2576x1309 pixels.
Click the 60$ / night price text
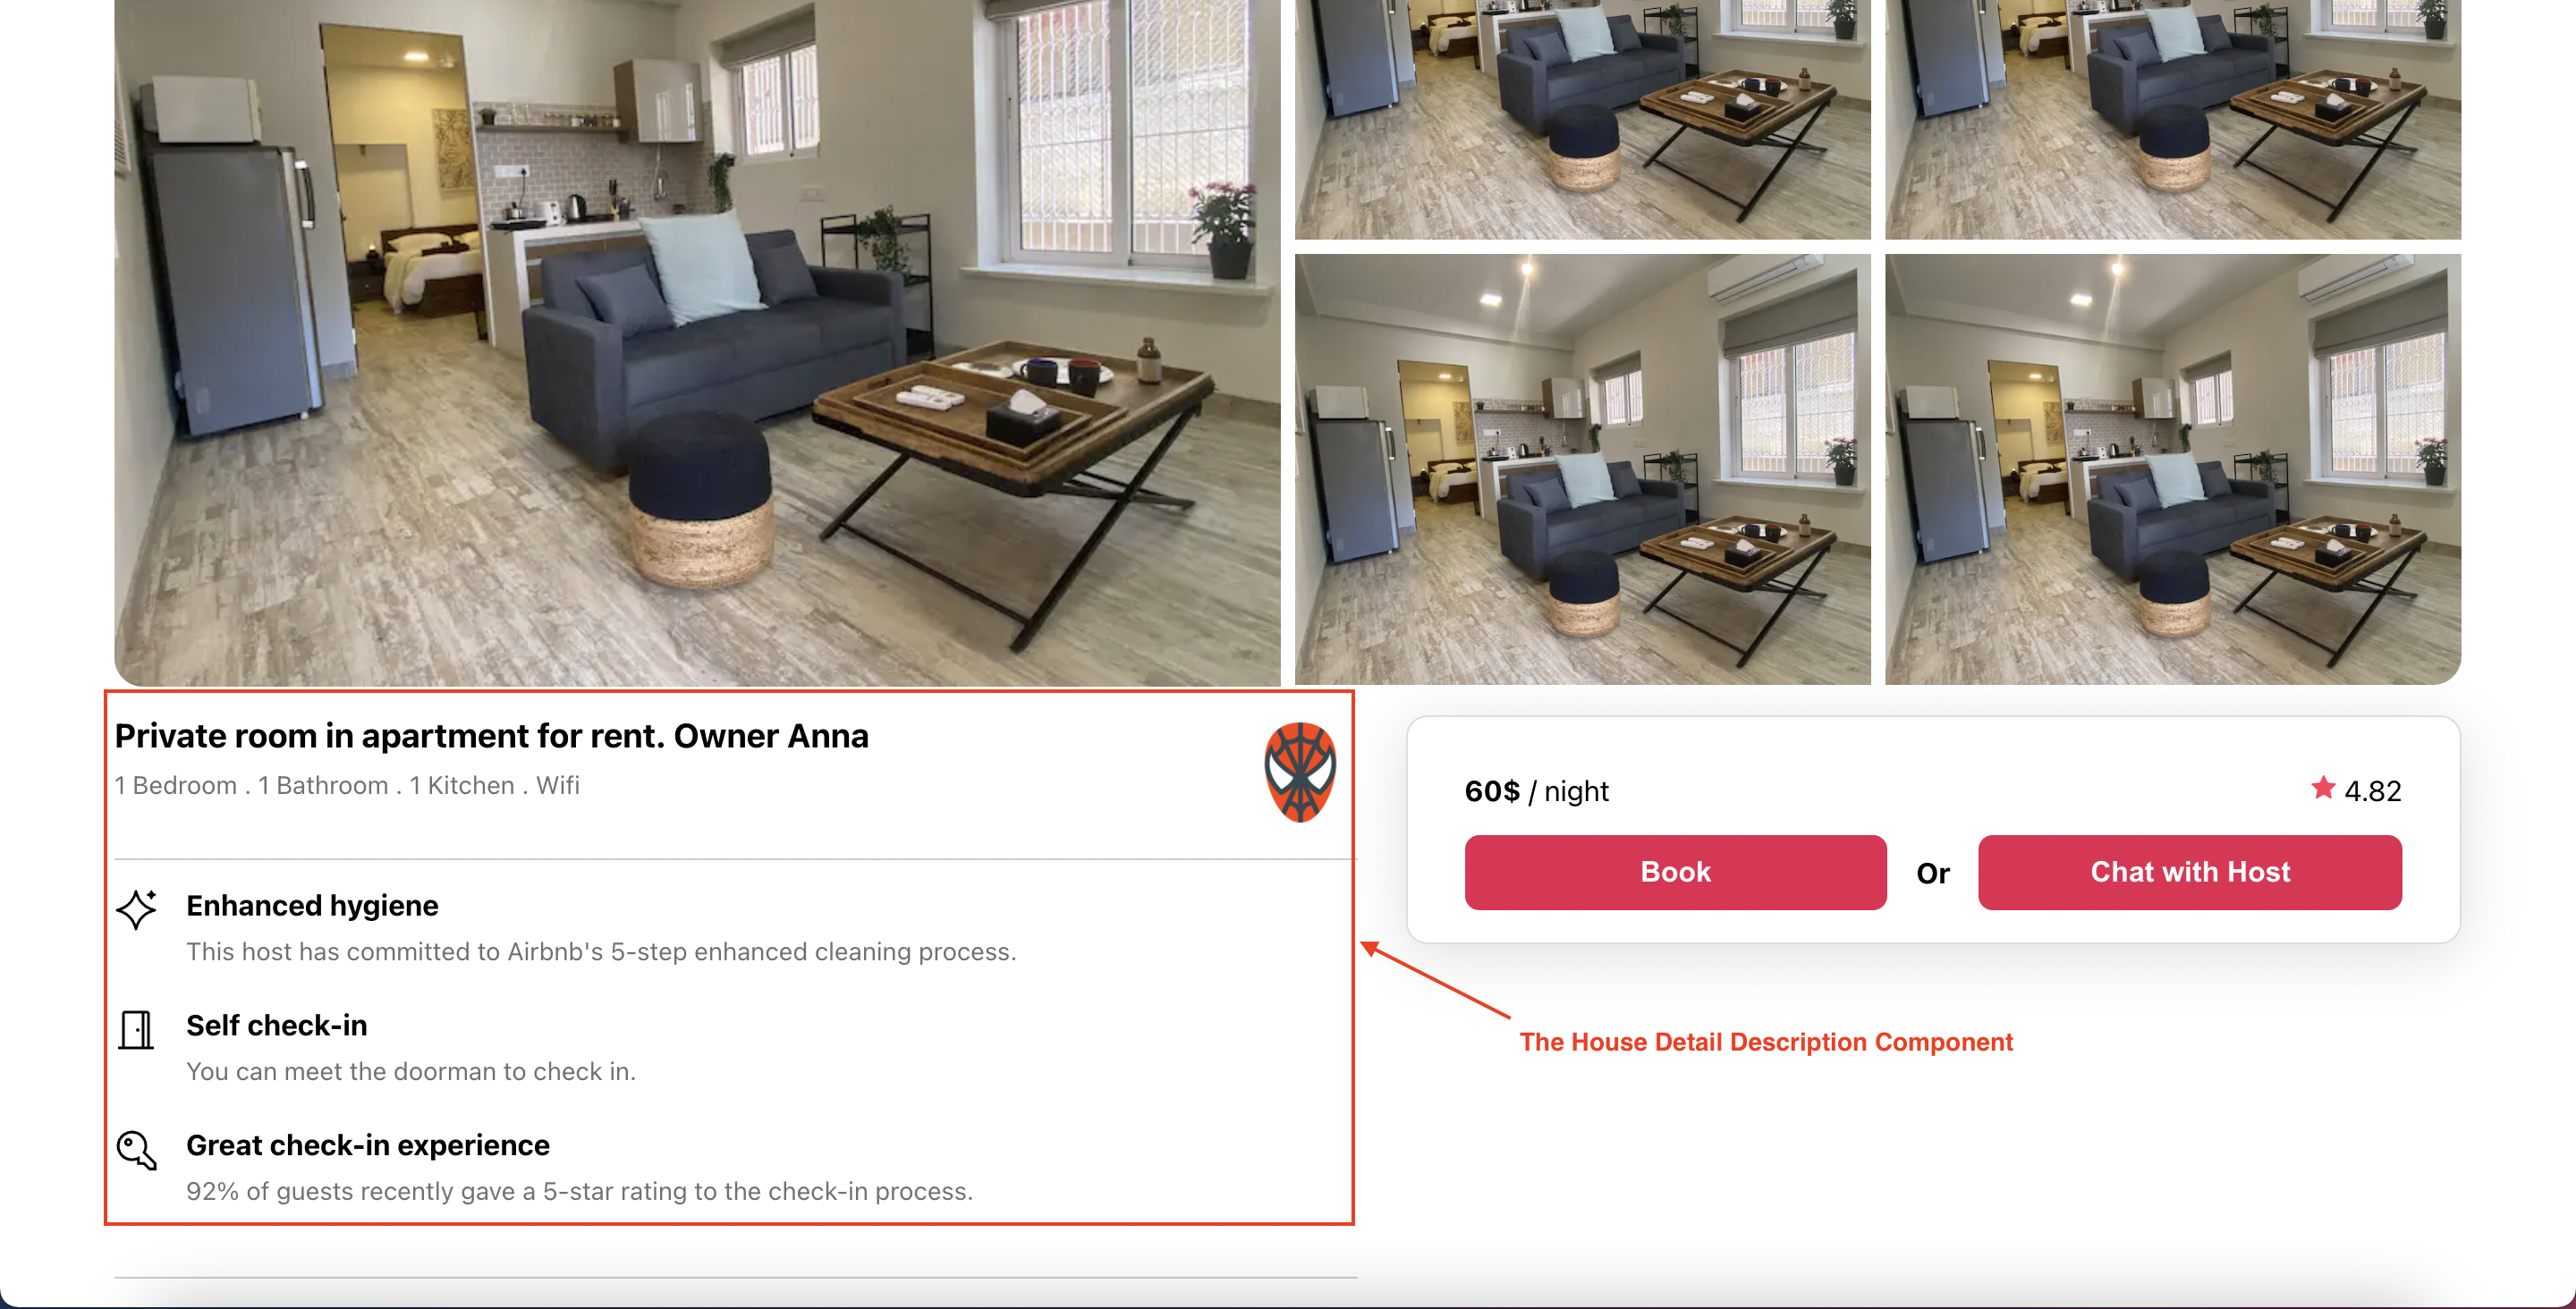[1536, 791]
